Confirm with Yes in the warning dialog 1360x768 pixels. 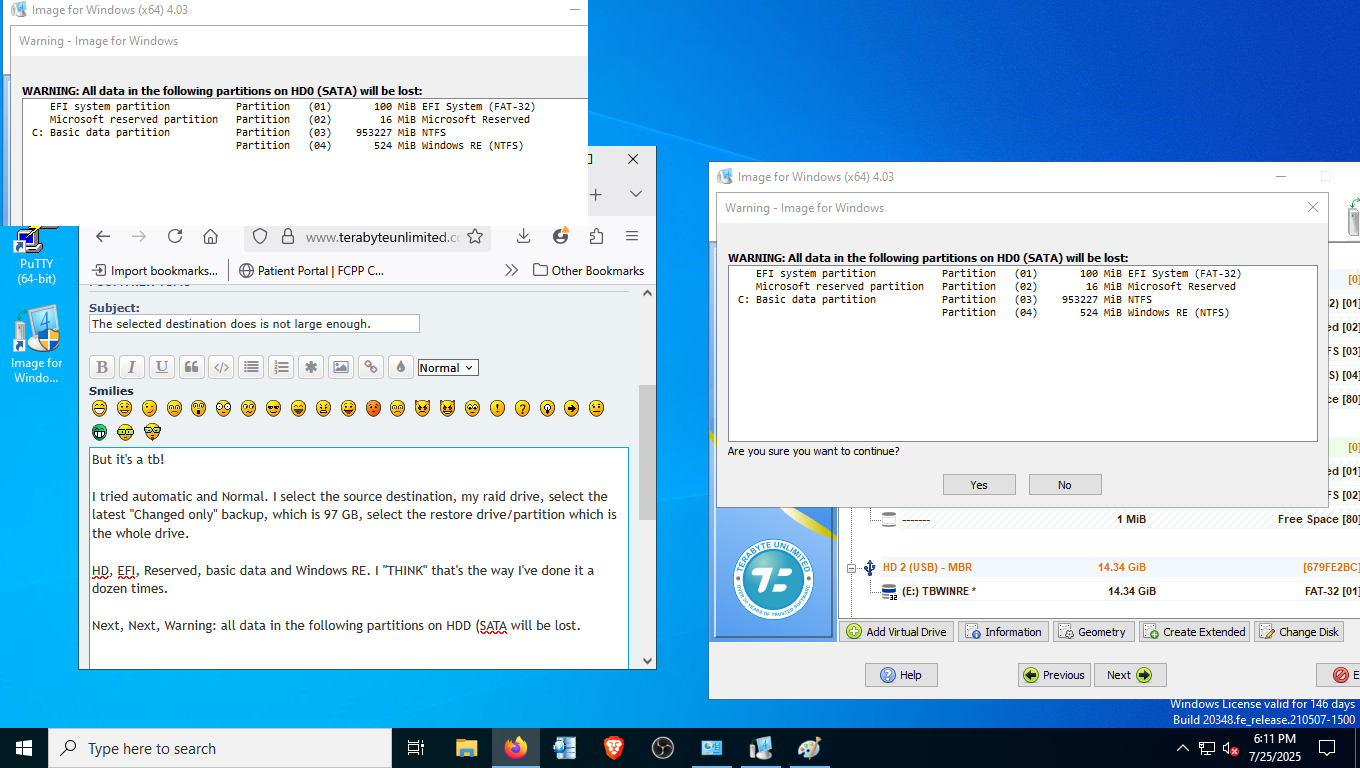click(979, 485)
